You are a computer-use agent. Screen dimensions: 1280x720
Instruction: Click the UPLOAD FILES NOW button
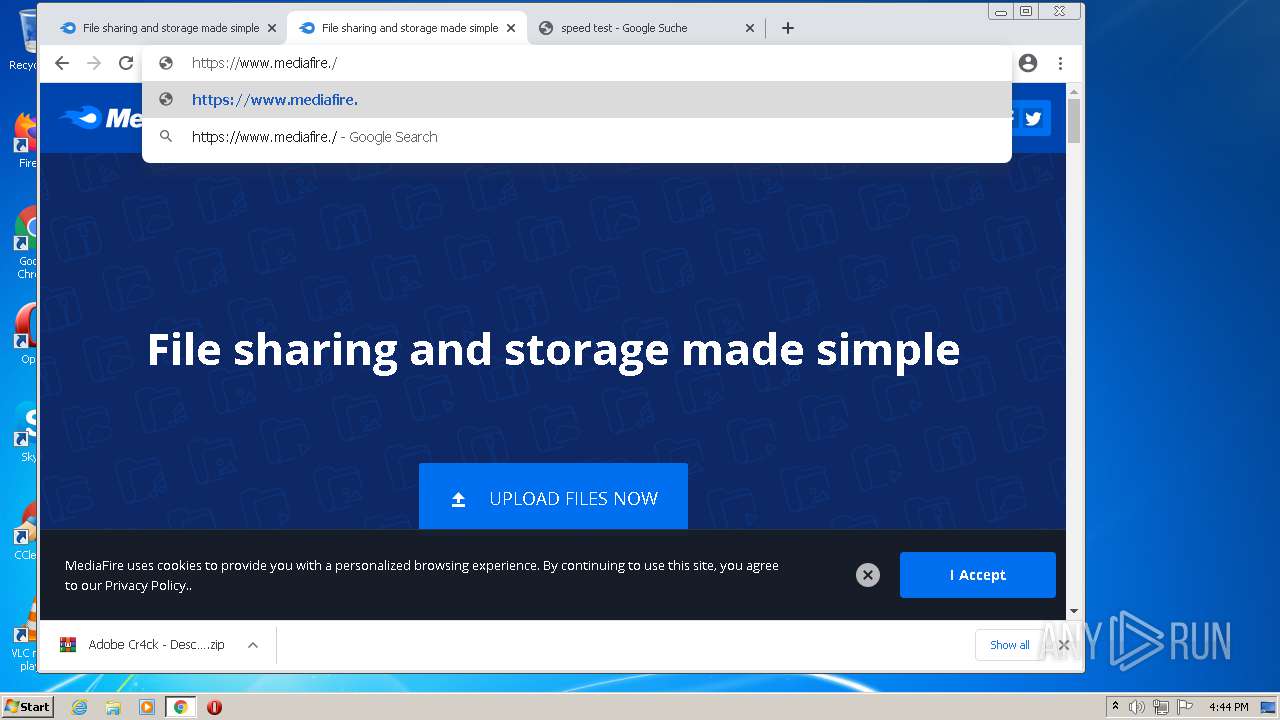click(553, 498)
